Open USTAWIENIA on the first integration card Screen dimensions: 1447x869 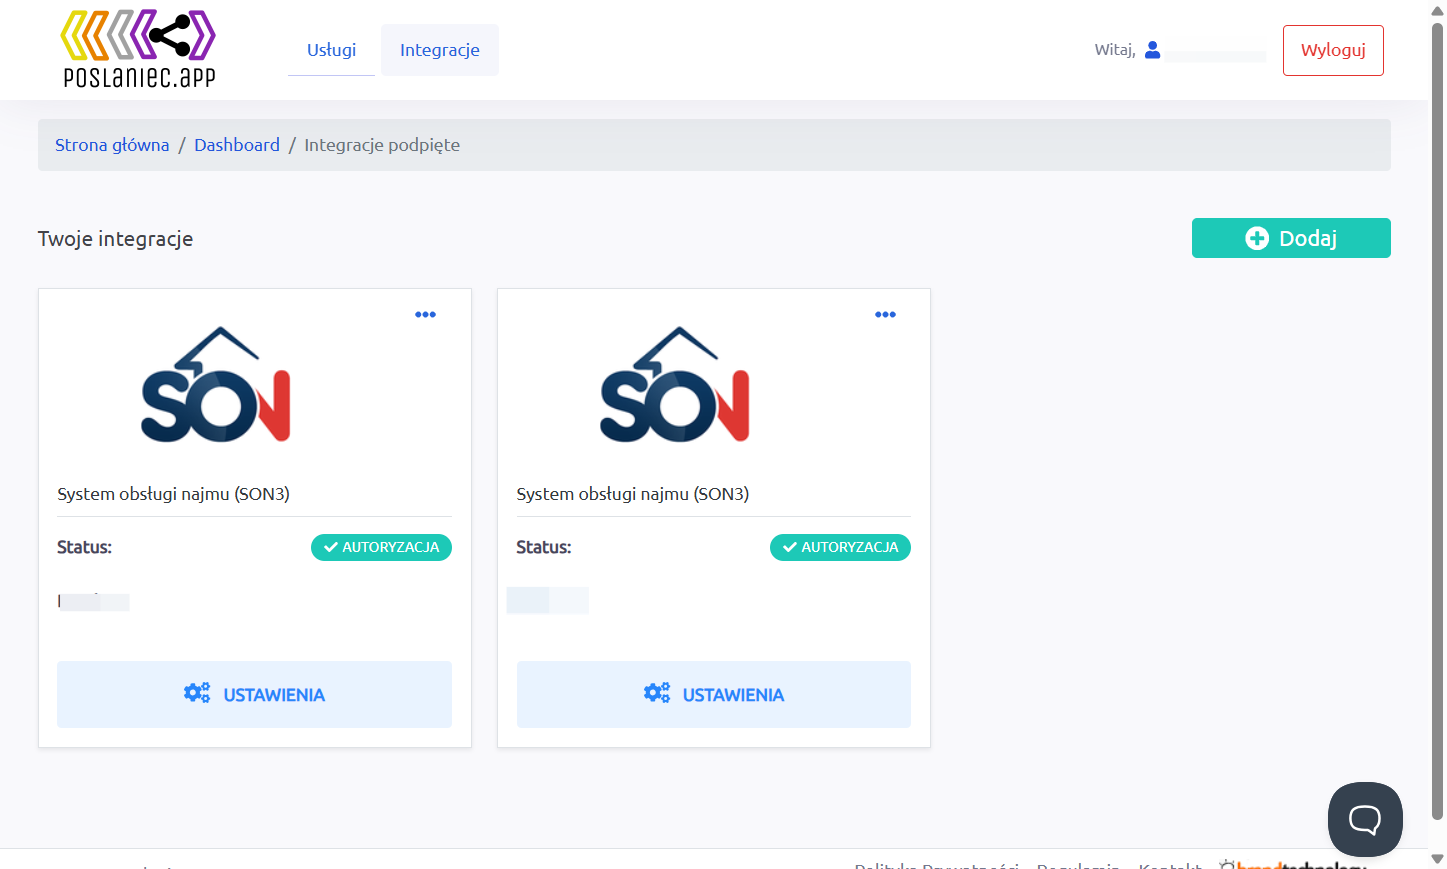(254, 694)
